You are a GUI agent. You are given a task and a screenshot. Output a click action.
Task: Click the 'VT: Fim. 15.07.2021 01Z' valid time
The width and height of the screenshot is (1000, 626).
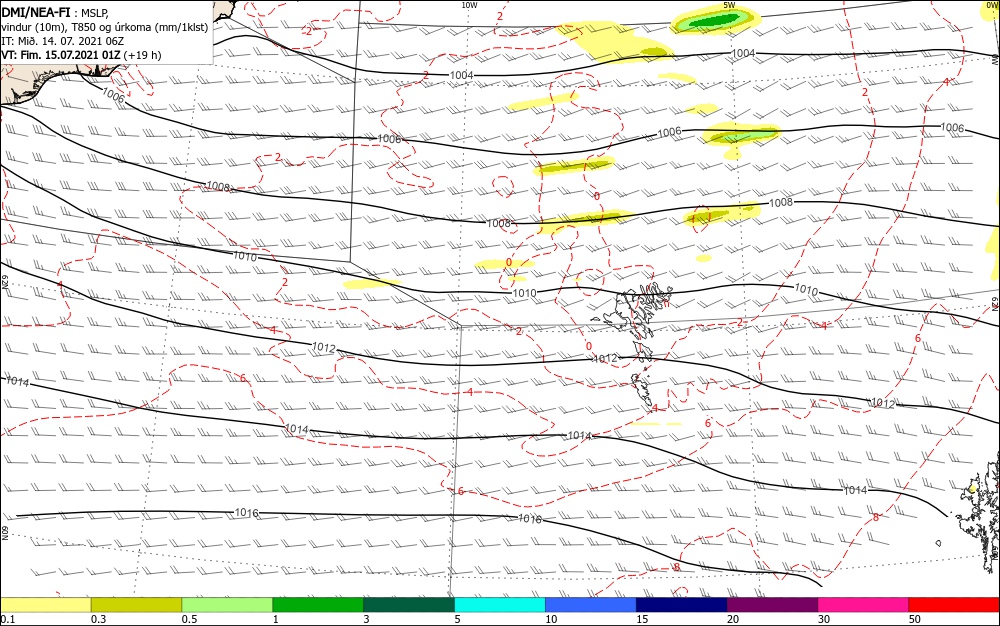pos(60,55)
